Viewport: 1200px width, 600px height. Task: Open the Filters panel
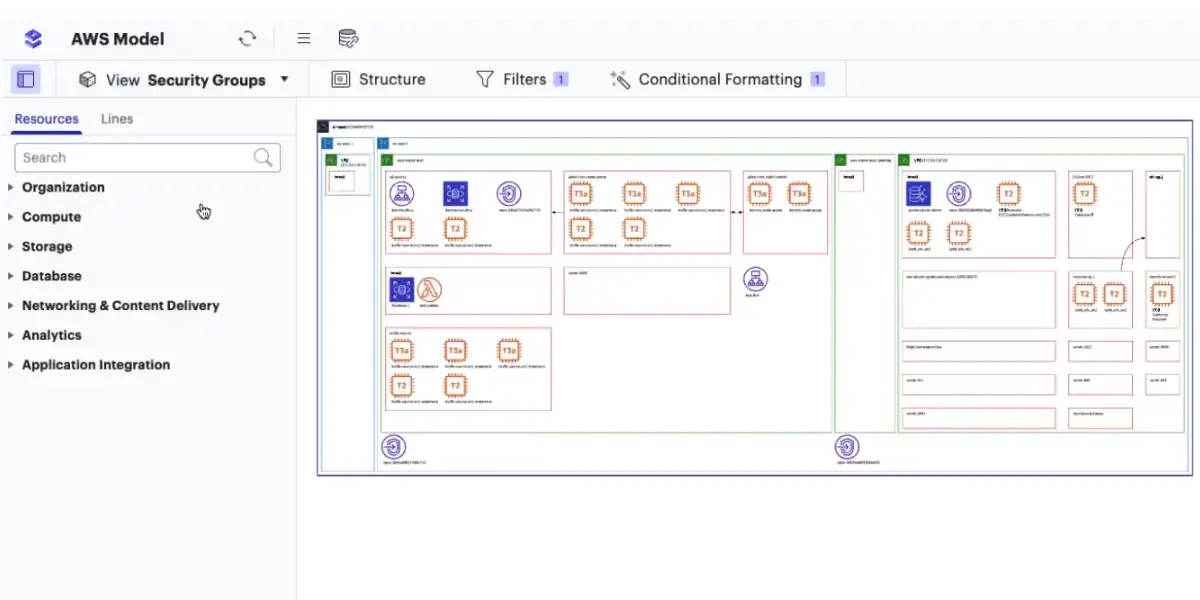(x=521, y=79)
